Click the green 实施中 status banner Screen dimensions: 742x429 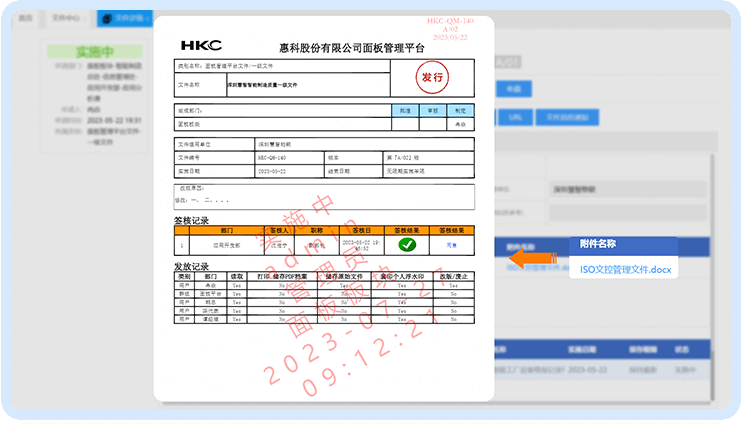click(x=95, y=52)
